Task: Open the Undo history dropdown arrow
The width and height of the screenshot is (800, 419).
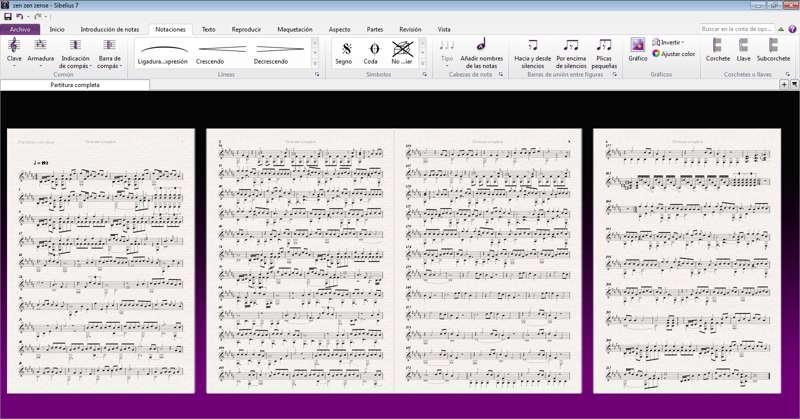Action: click(x=27, y=17)
